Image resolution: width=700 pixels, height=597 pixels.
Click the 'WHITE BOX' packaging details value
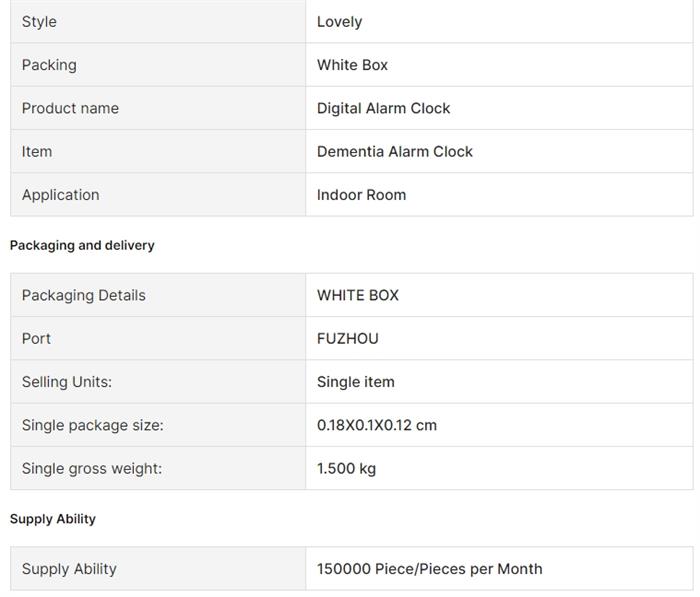pyautogui.click(x=357, y=295)
